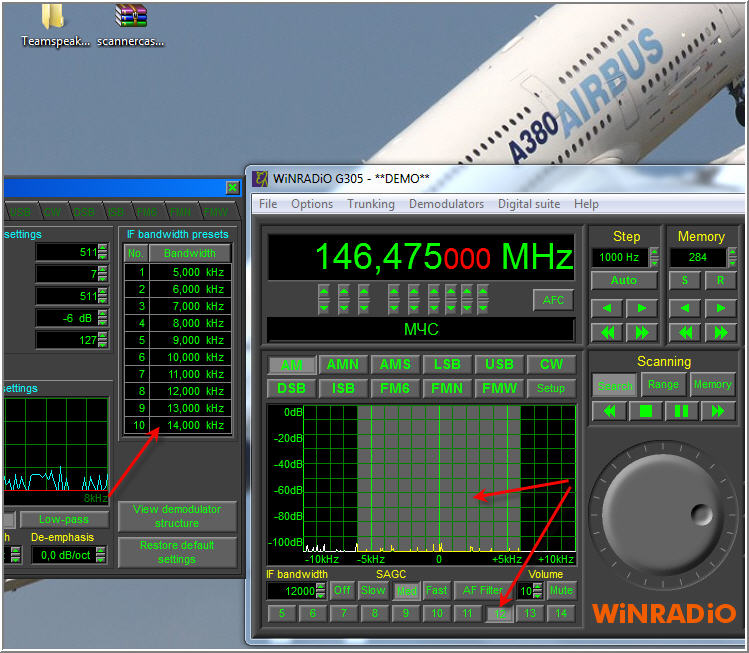
Task: Click the WiNRADiO title bar app icon
Action: click(x=260, y=179)
